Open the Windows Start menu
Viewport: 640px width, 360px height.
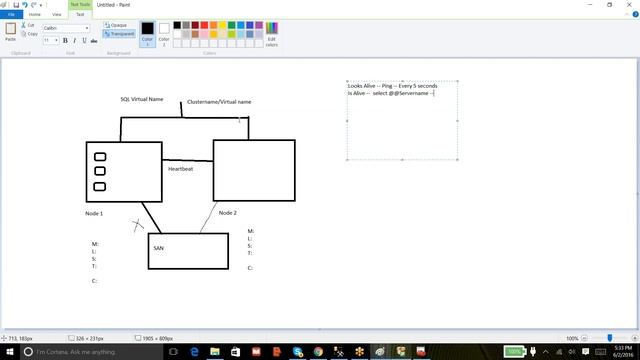[10, 351]
